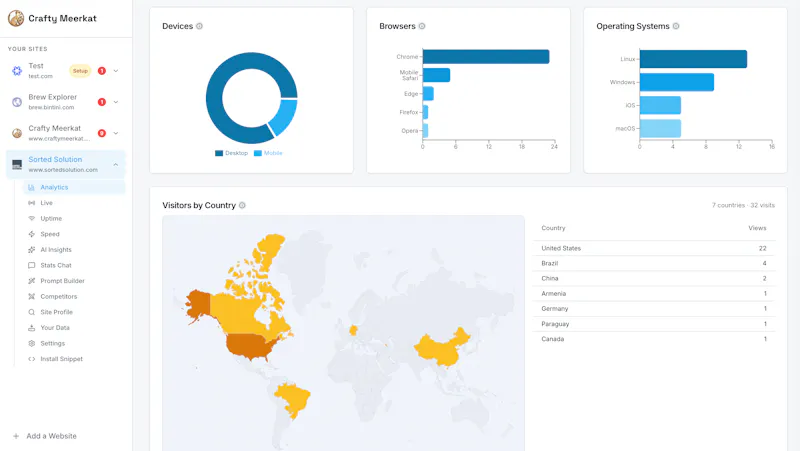Toggle the Mobile legend swatch
The width and height of the screenshot is (800, 451).
tap(258, 153)
